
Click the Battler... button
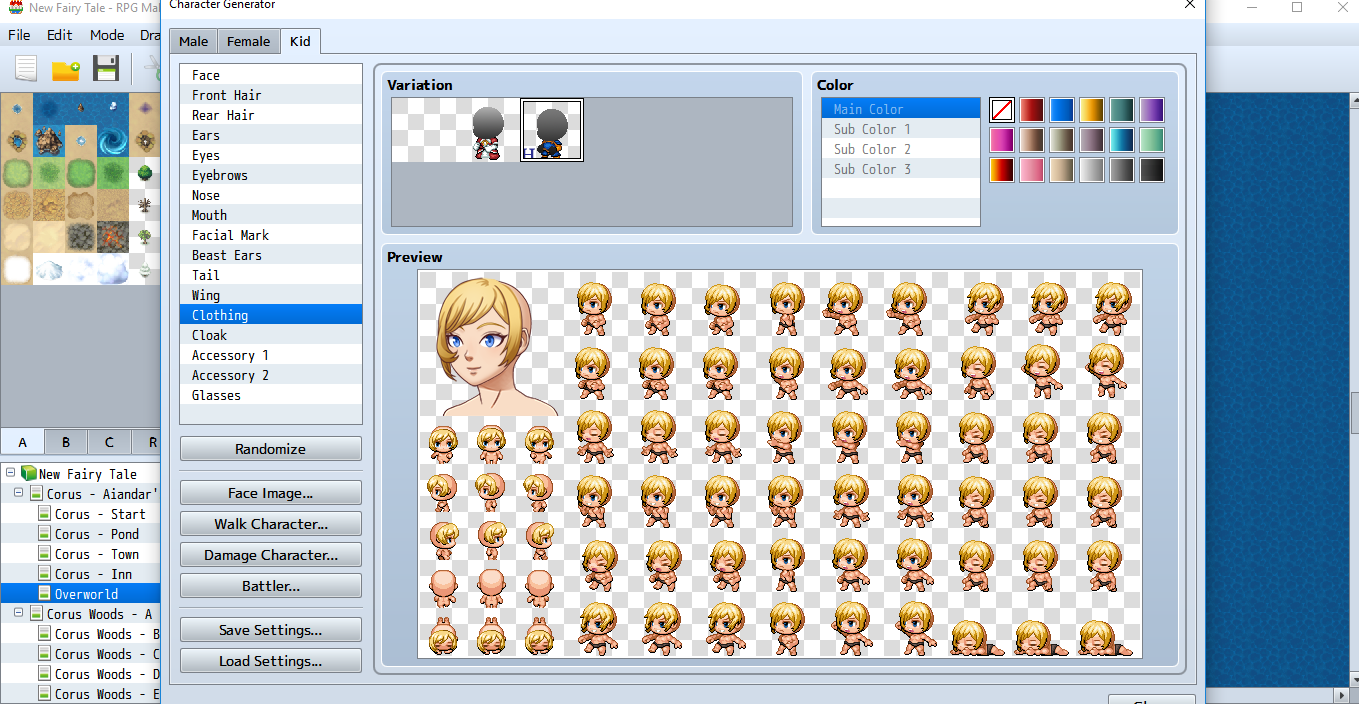[271, 586]
